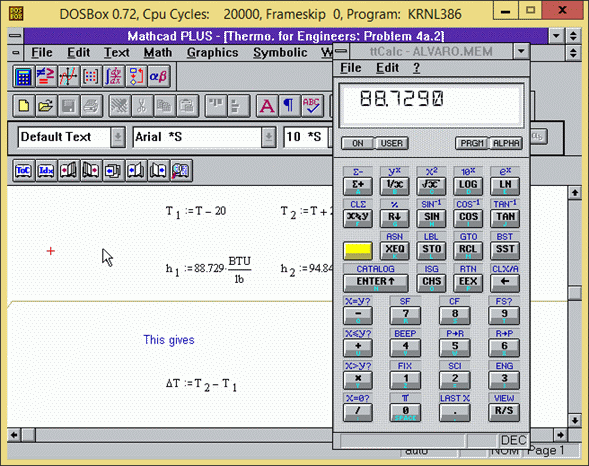Screen dimensions: 589x466
Task: Insert a text region with A icon
Action: pos(267,106)
